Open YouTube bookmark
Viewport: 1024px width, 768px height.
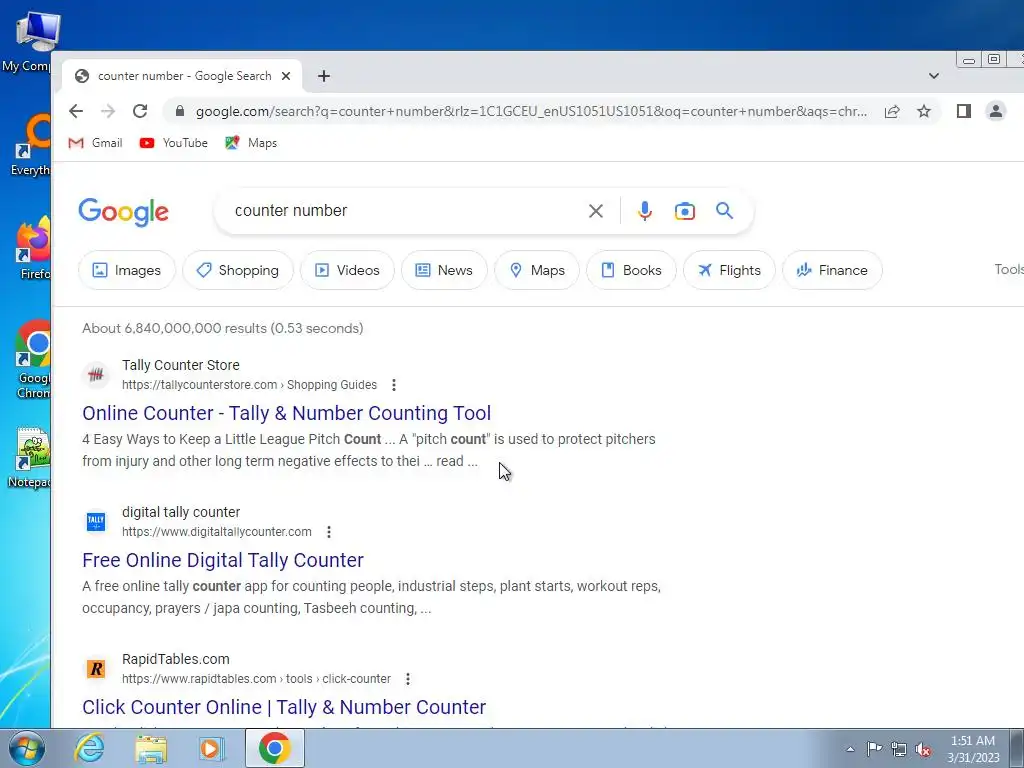[x=174, y=143]
